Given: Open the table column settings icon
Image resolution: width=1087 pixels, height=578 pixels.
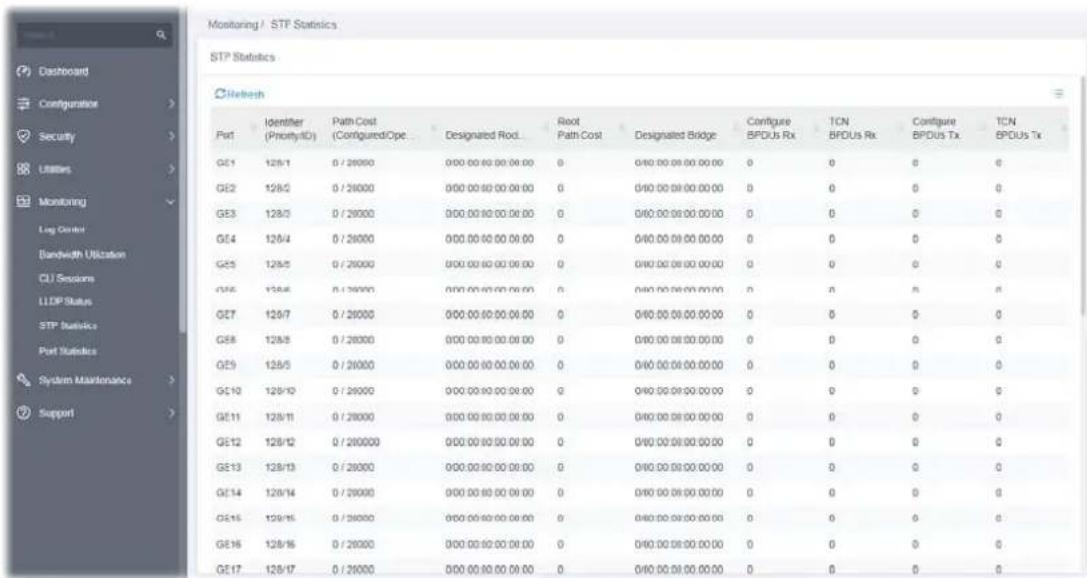Looking at the screenshot, I should pyautogui.click(x=1059, y=94).
